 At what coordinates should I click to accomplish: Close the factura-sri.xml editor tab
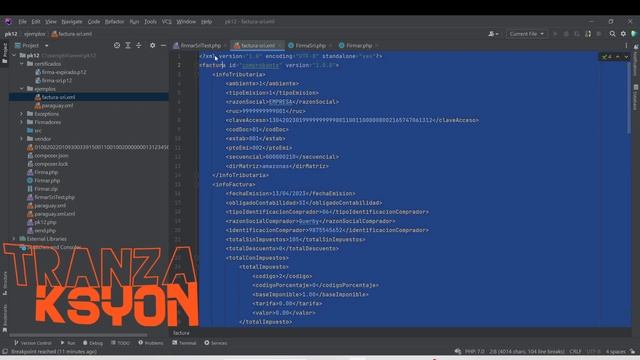[280, 45]
